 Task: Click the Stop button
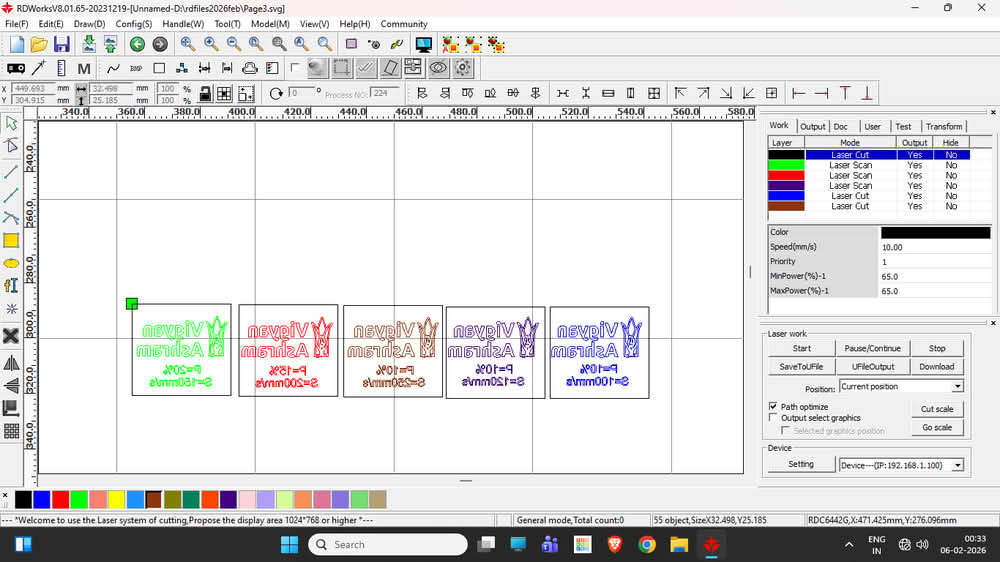click(x=937, y=348)
